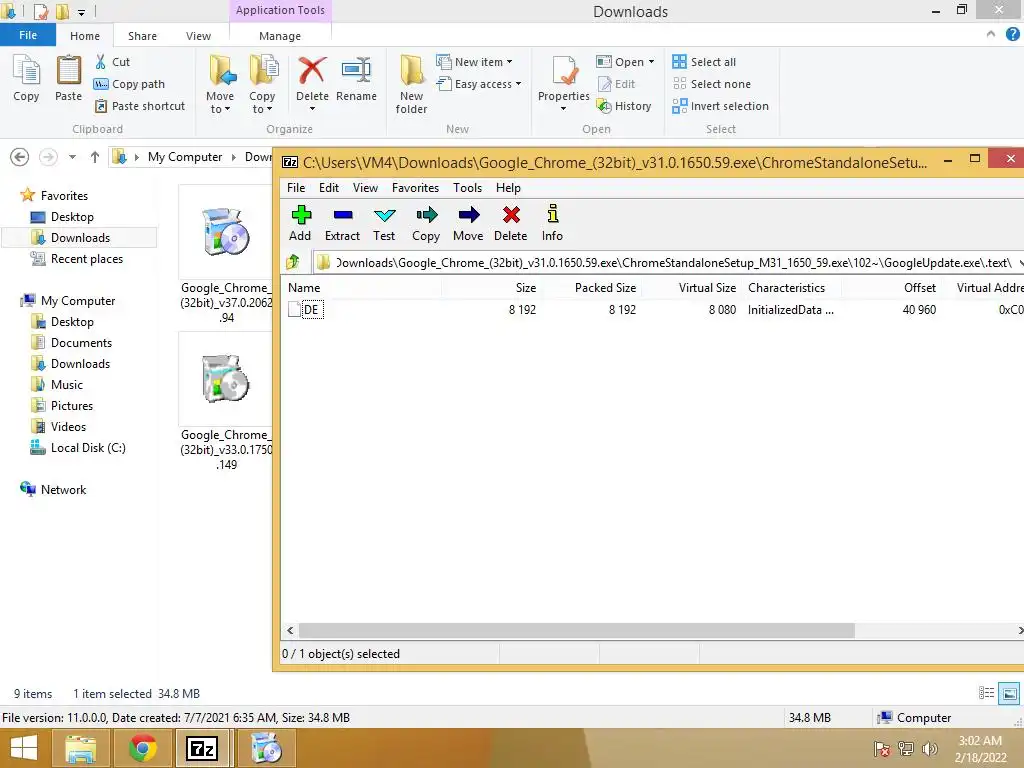This screenshot has height=768, width=1024.
Task: Click the Delete icon in Explorer ribbon
Action: [x=312, y=71]
